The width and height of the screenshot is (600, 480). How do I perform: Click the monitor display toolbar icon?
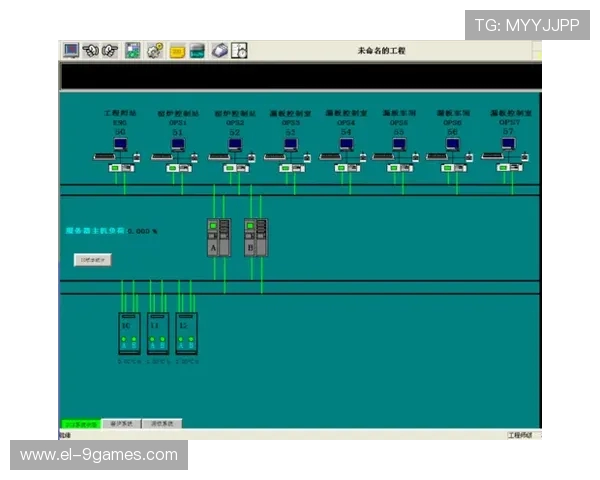[71, 50]
